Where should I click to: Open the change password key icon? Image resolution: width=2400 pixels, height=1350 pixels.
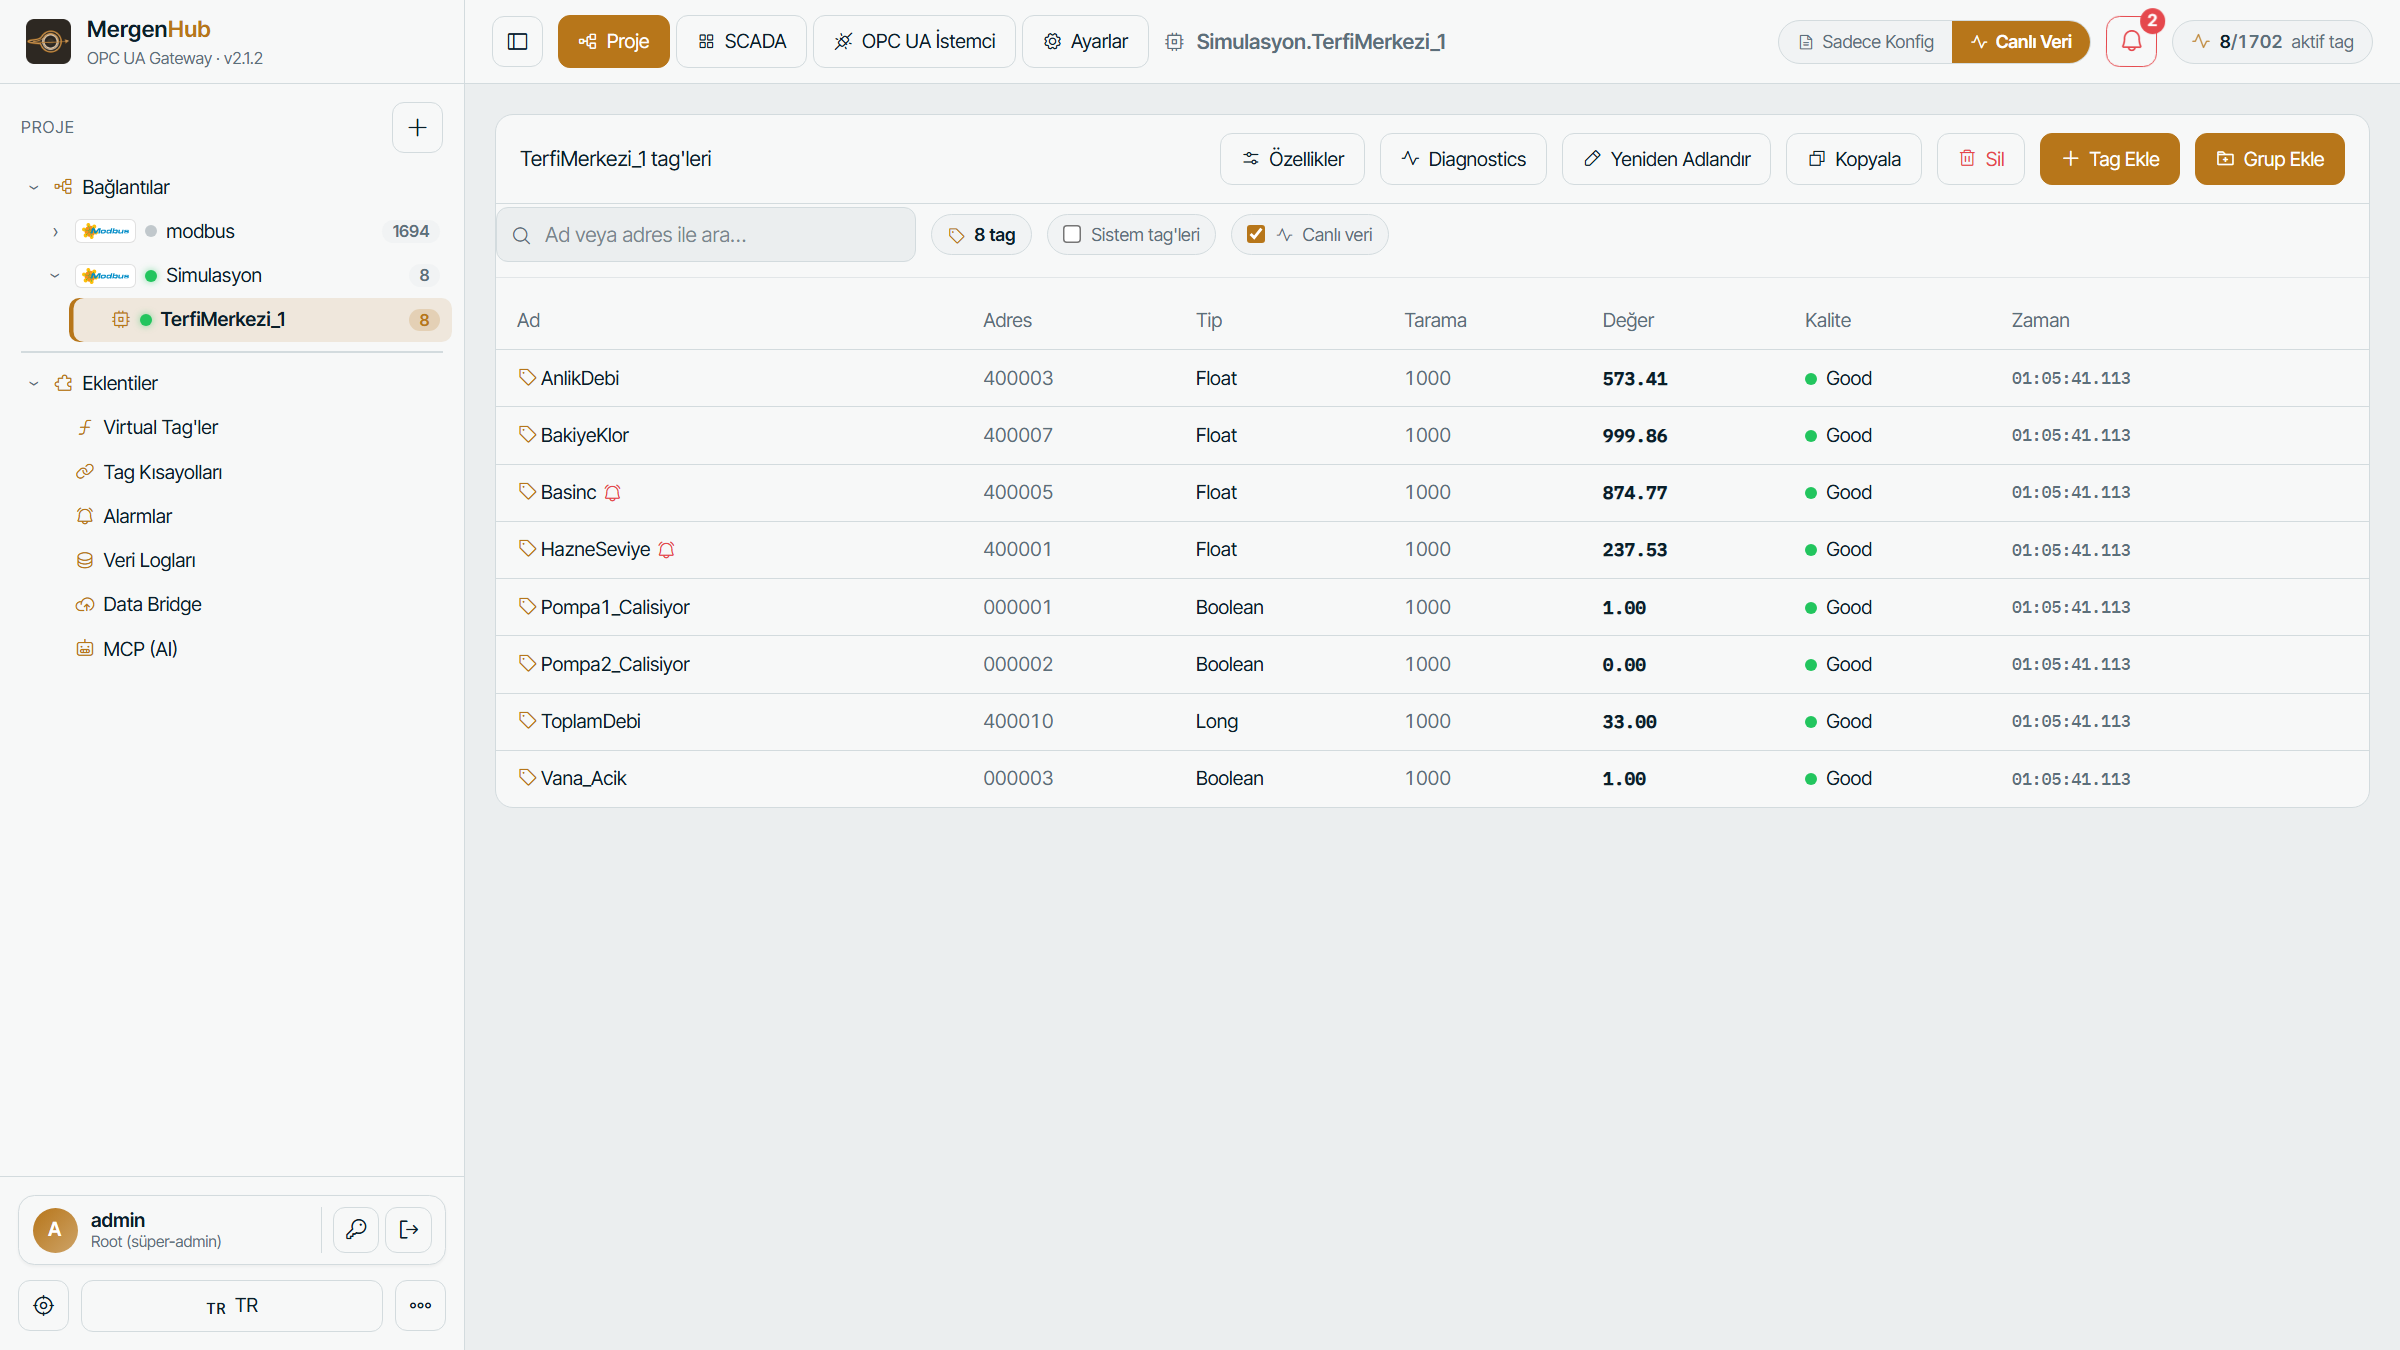click(356, 1229)
